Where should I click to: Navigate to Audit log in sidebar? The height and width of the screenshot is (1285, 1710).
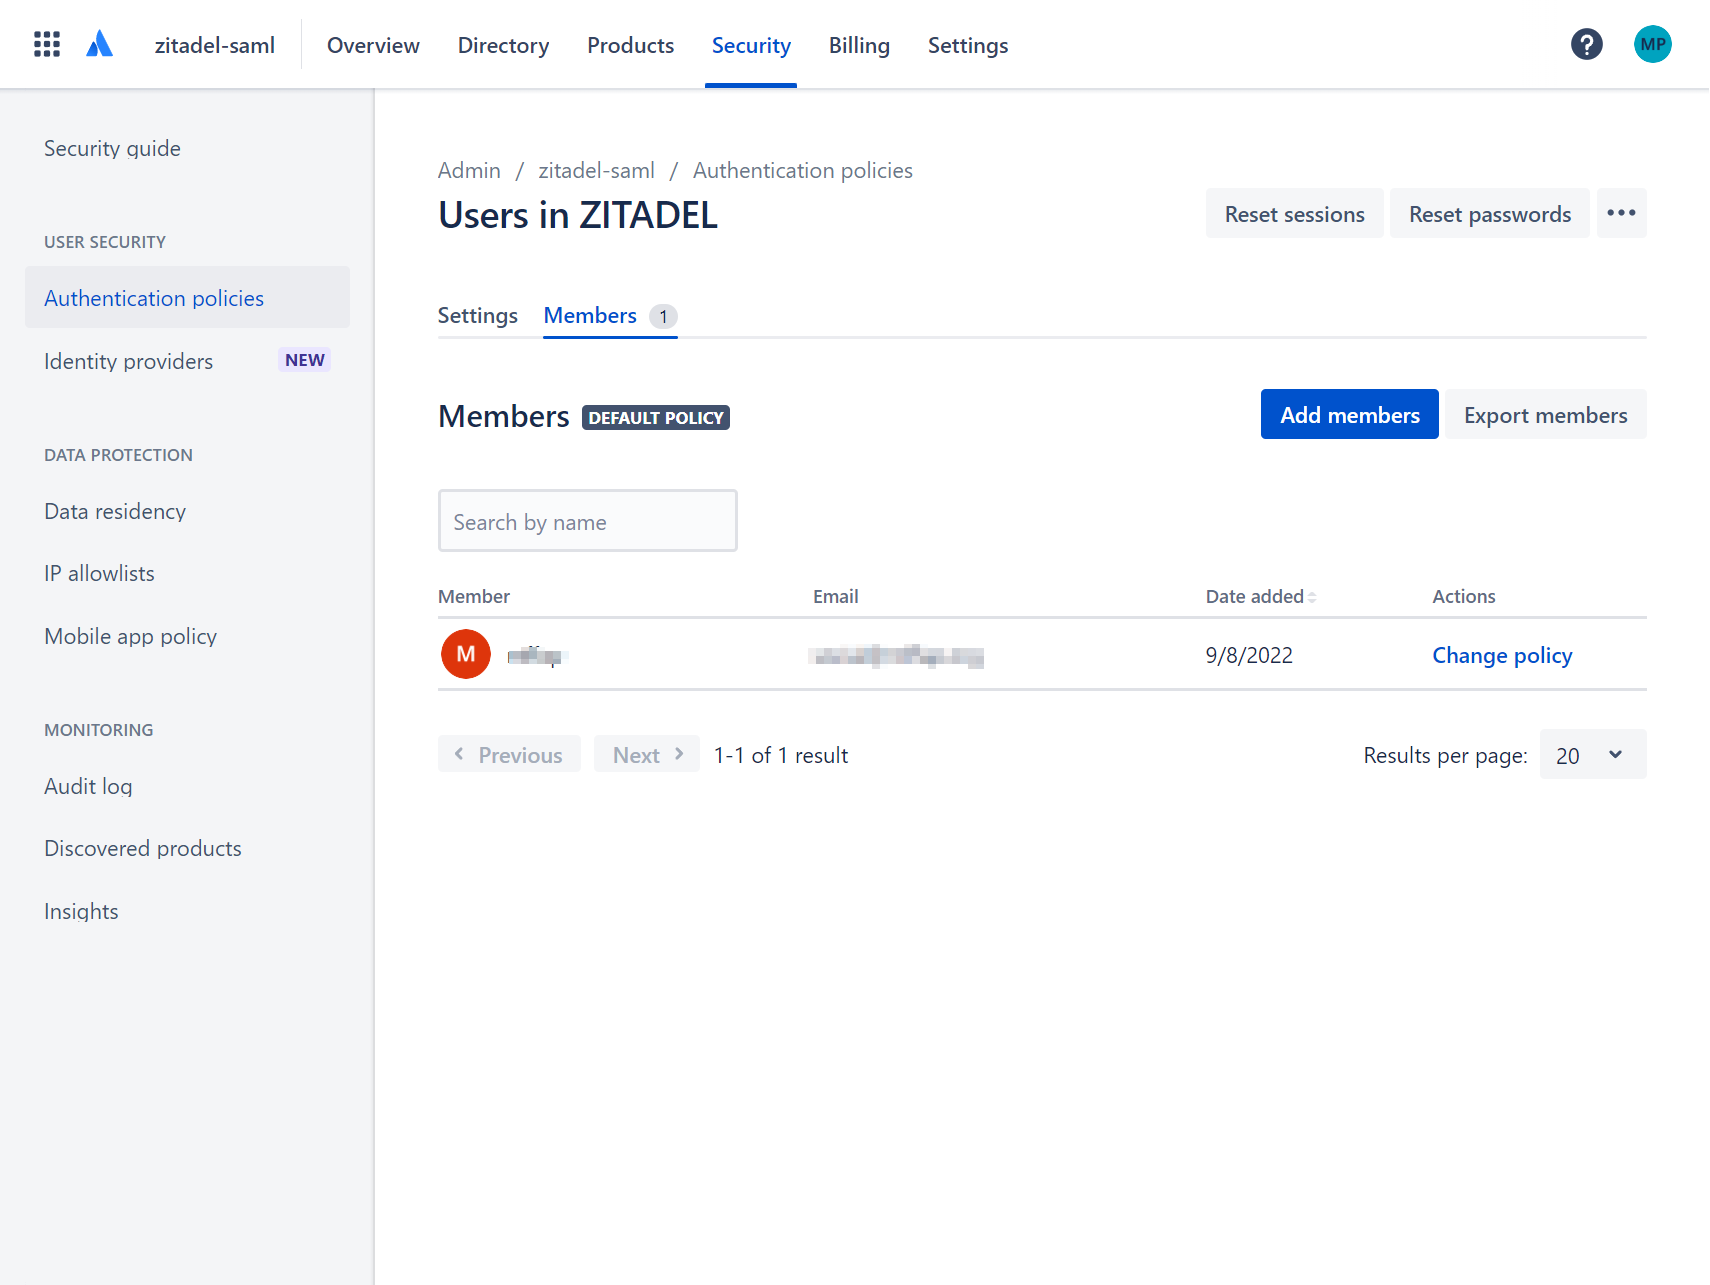[x=88, y=786]
